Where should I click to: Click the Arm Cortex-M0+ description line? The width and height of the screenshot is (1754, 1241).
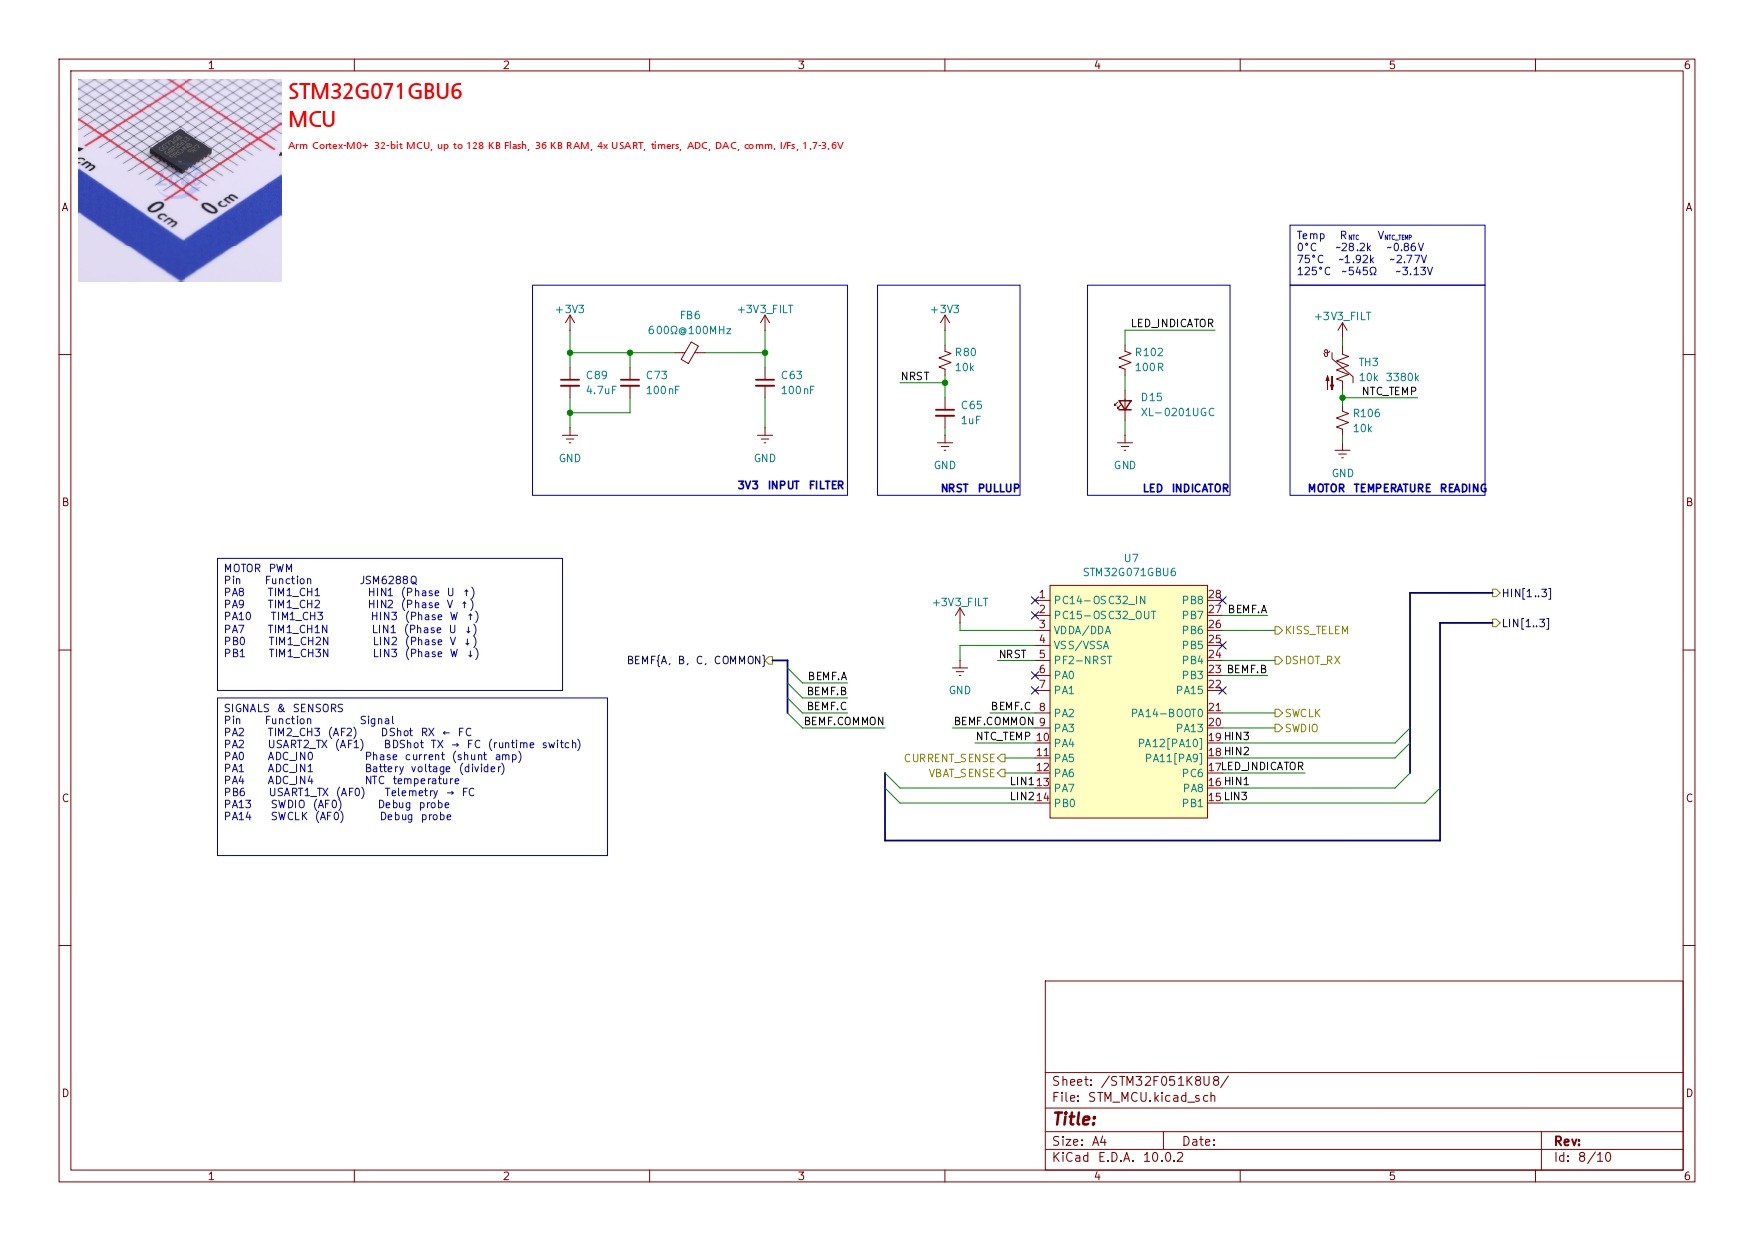coord(566,145)
